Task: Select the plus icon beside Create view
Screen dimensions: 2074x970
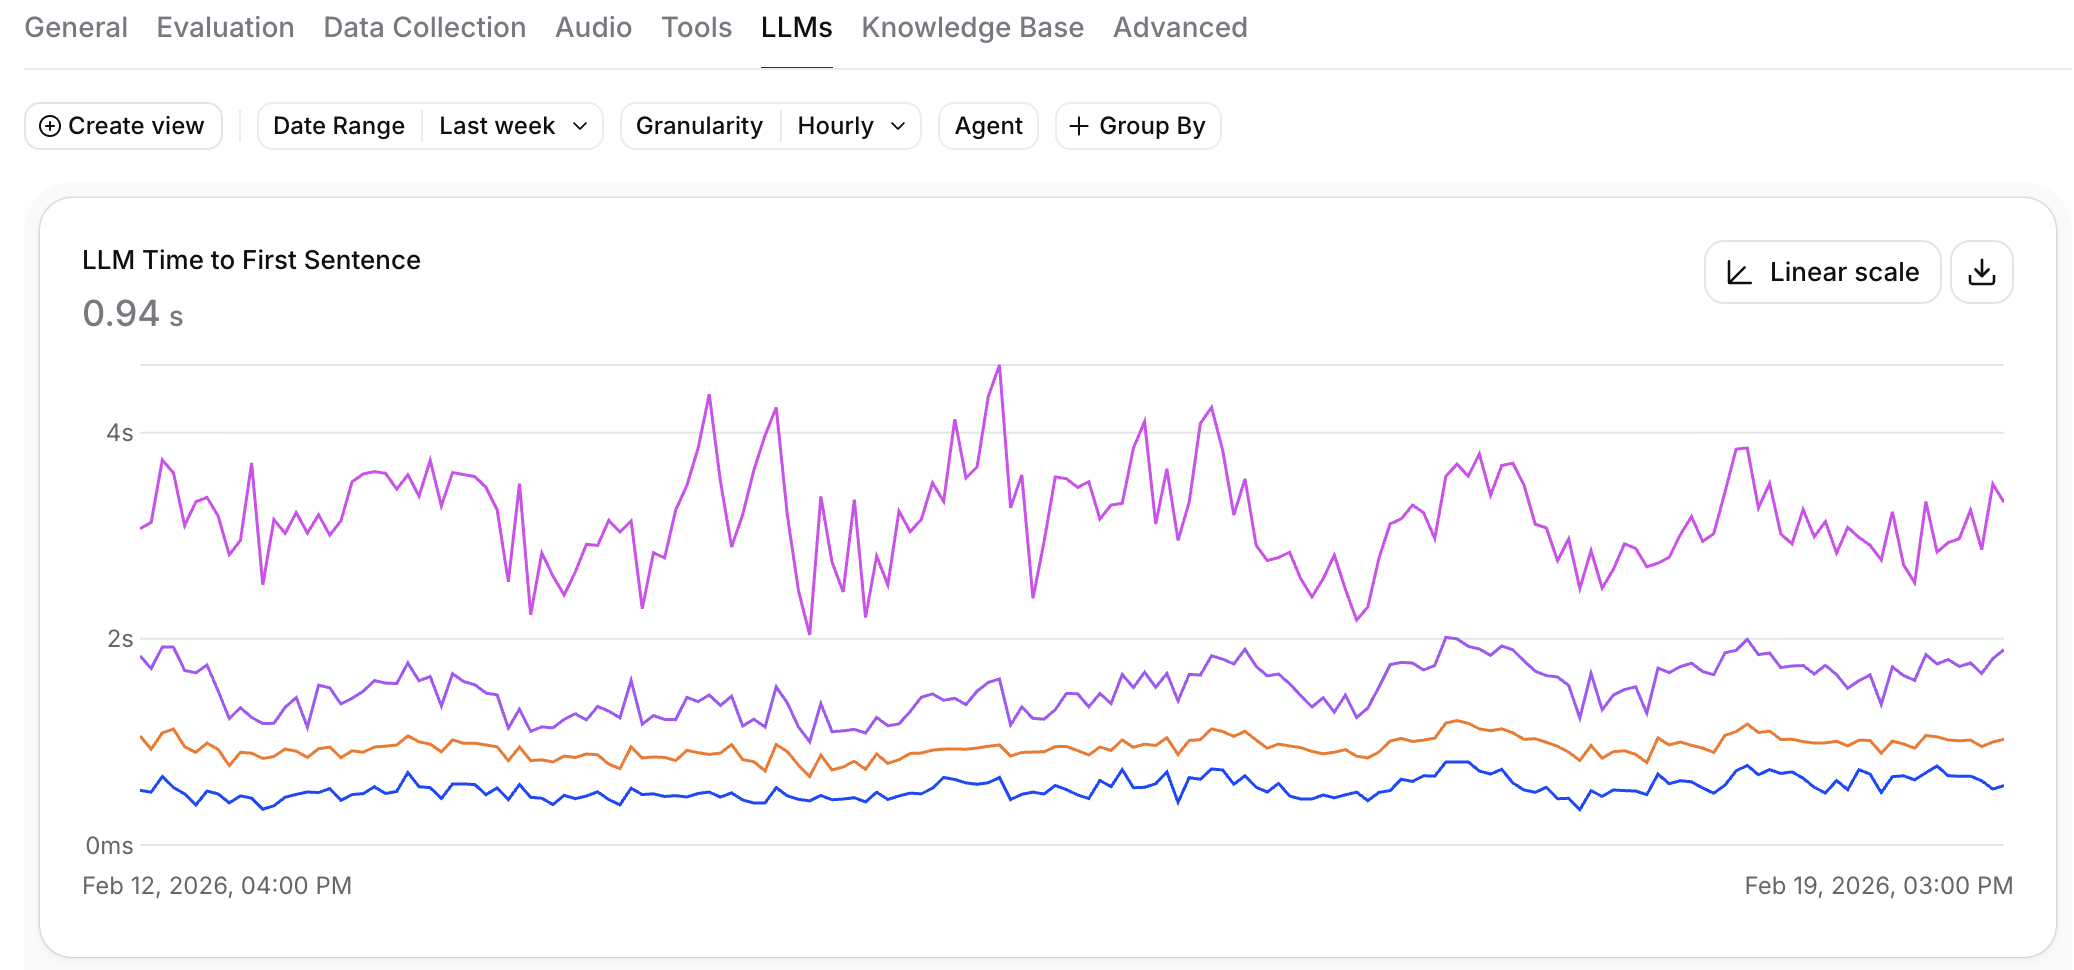Action: point(49,126)
